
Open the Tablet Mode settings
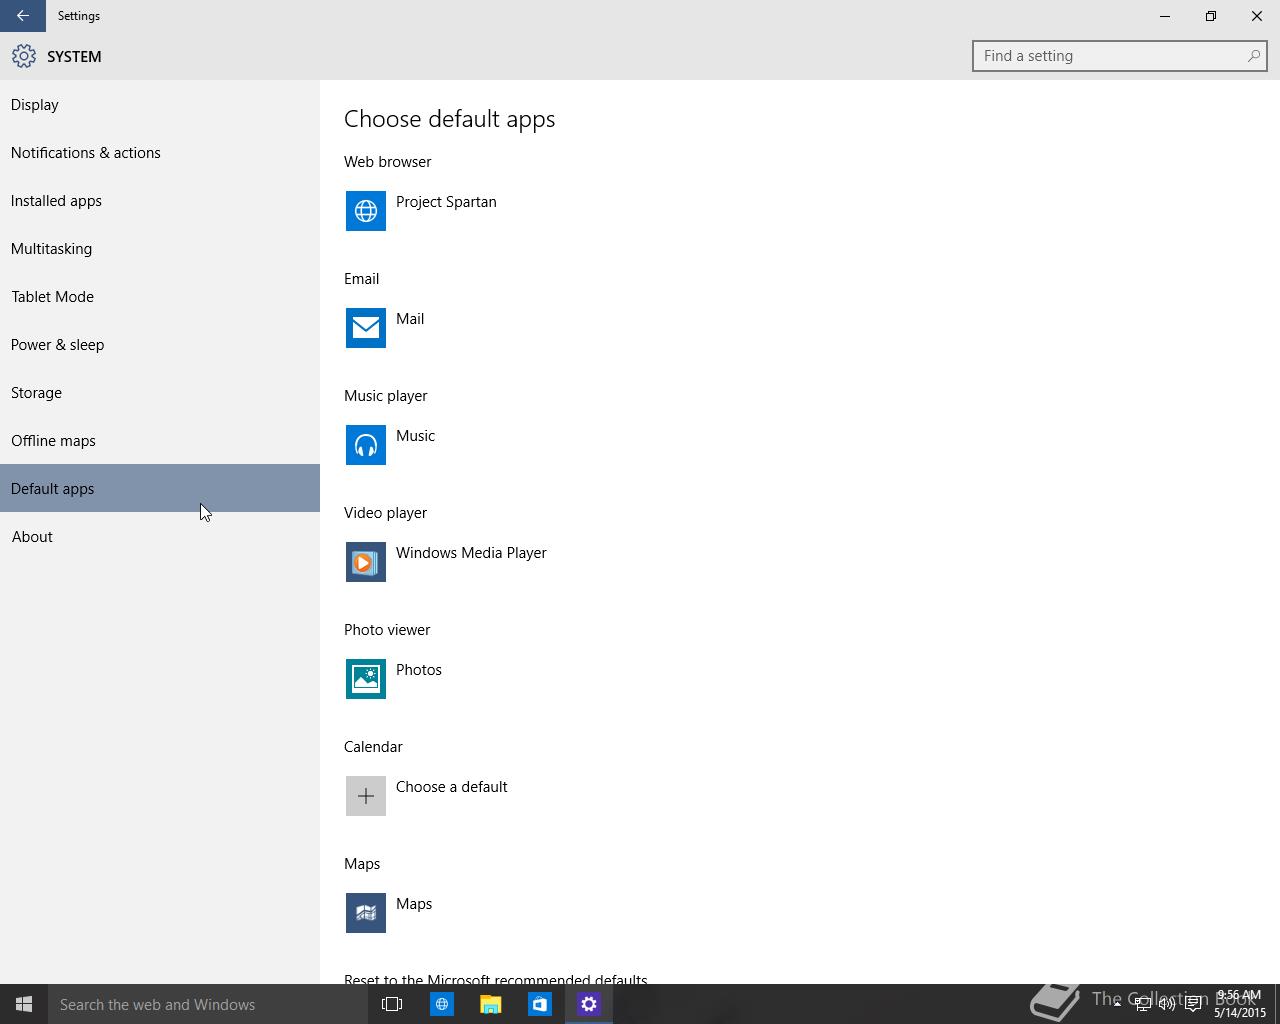[x=160, y=297]
